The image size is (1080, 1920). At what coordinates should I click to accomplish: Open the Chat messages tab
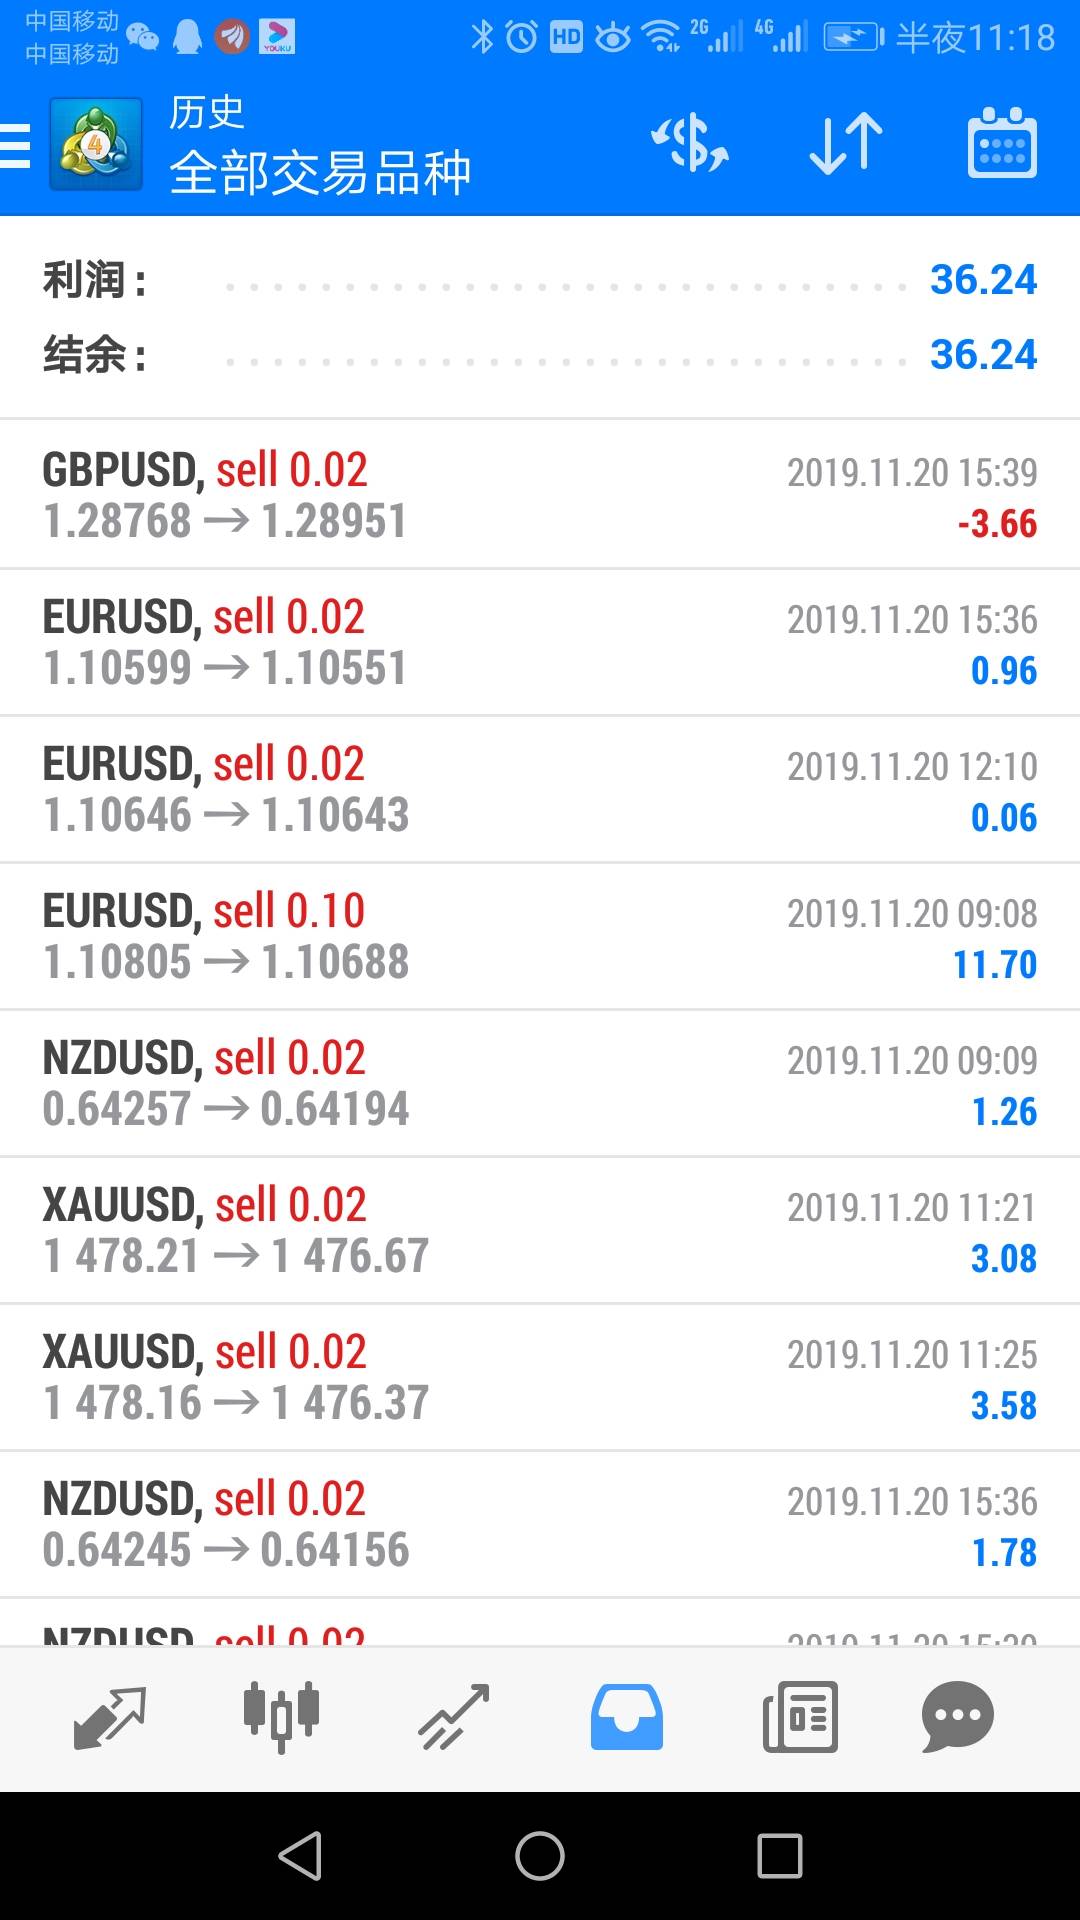[957, 1717]
